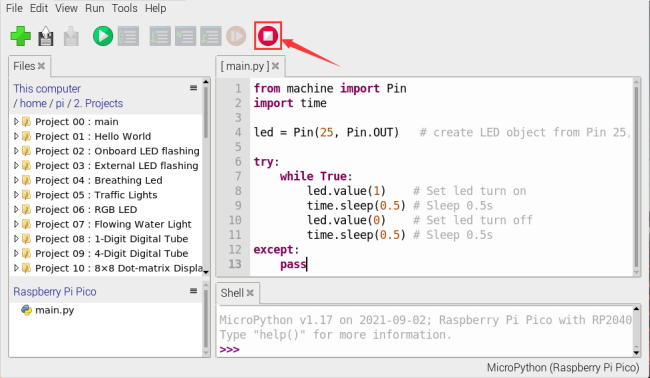Navigate to 2. Projects in path
The image size is (650, 378).
(x=98, y=103)
